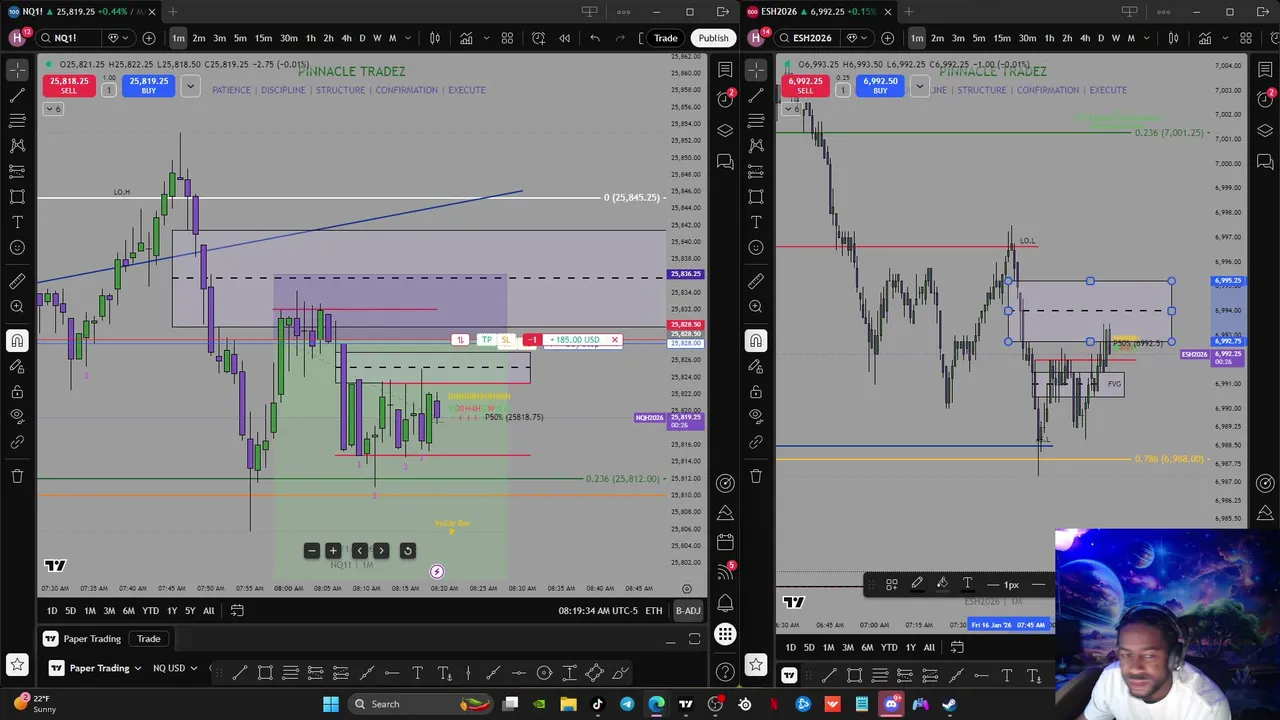
Task: Undo last action in NQ1! window
Action: [595, 38]
